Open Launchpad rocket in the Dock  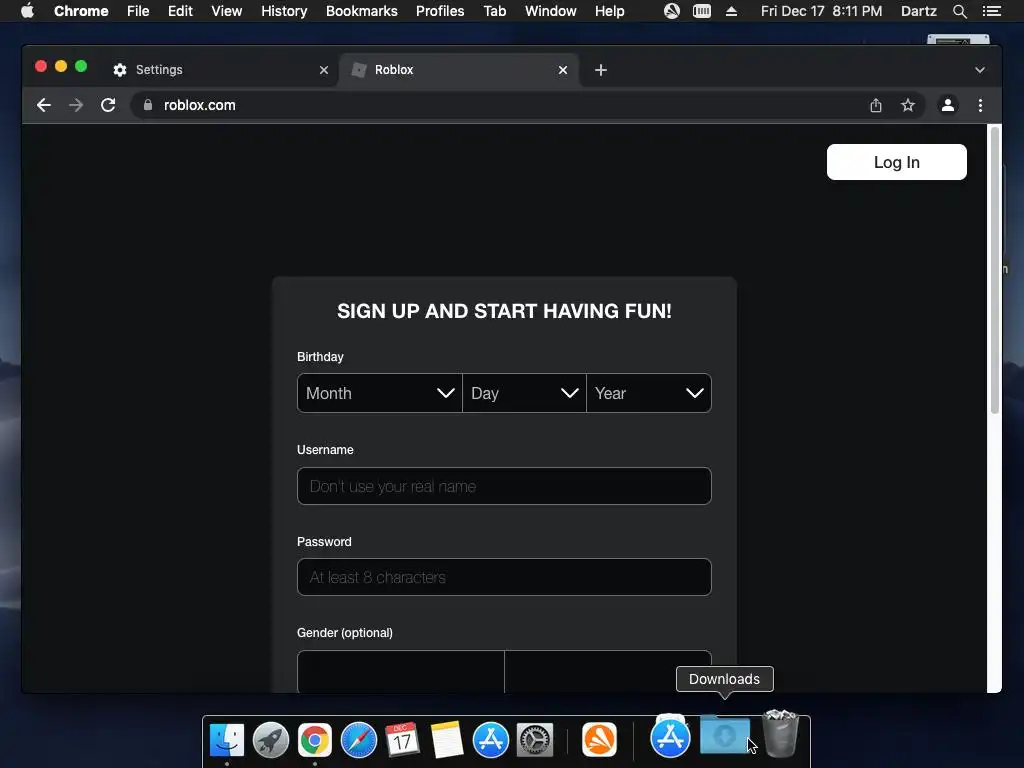point(271,740)
